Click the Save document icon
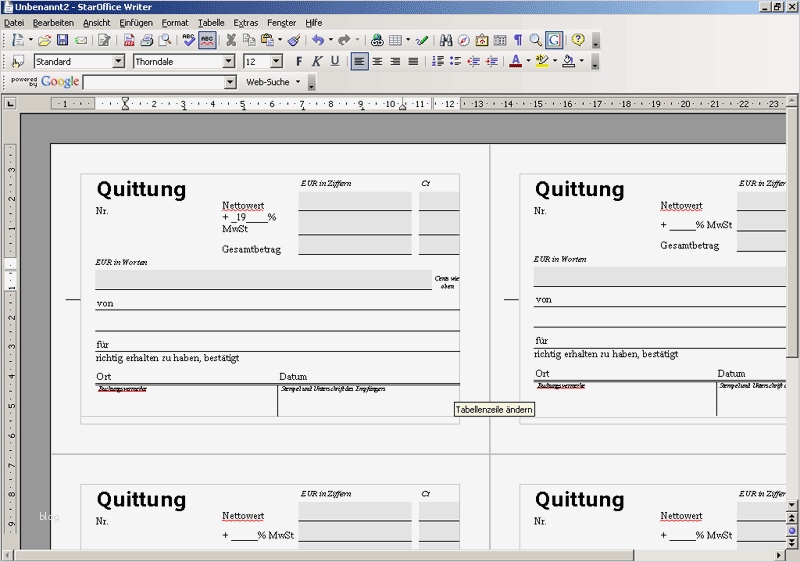The height and width of the screenshot is (562, 800). click(x=62, y=41)
